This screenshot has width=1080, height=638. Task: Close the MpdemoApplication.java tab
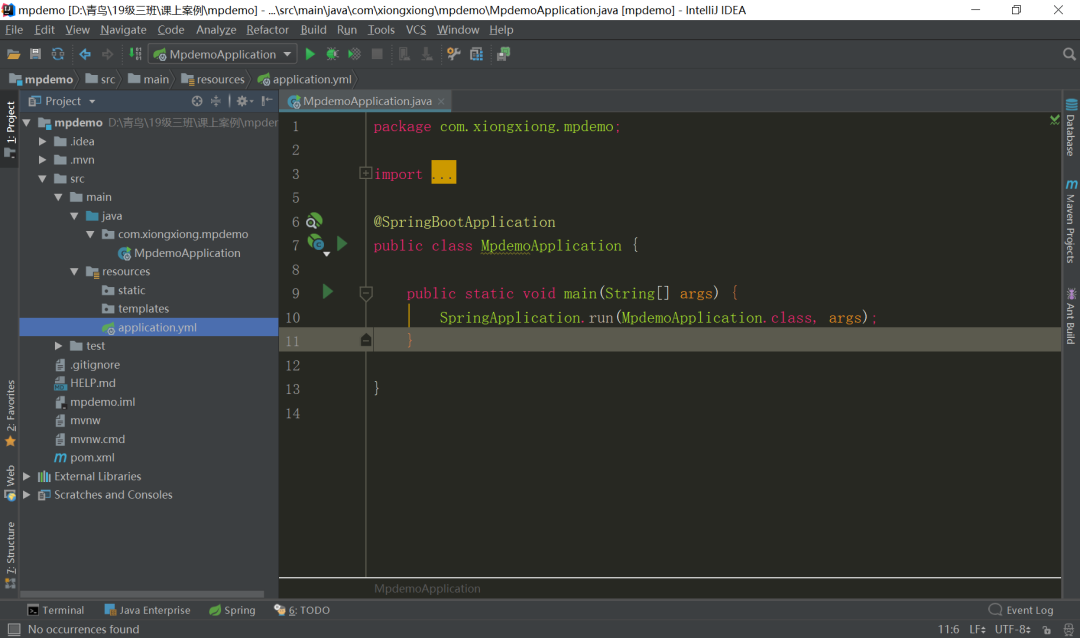pyautogui.click(x=442, y=101)
